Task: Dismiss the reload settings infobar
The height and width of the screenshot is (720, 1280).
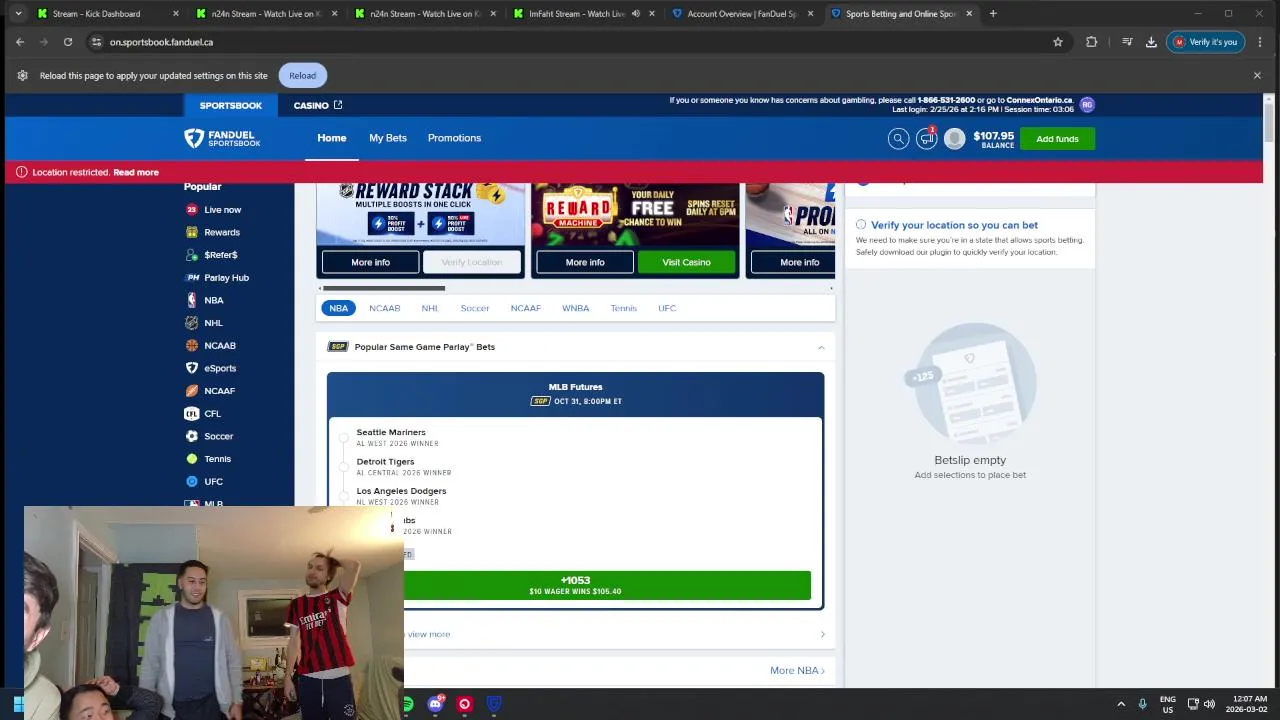Action: (x=1257, y=75)
